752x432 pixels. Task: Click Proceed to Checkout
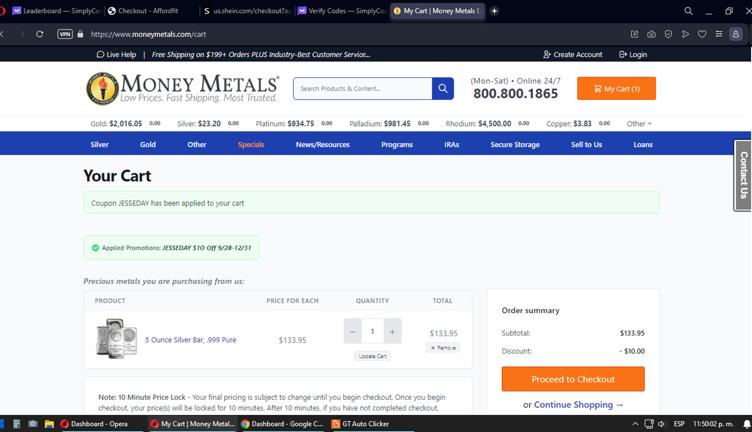573,379
